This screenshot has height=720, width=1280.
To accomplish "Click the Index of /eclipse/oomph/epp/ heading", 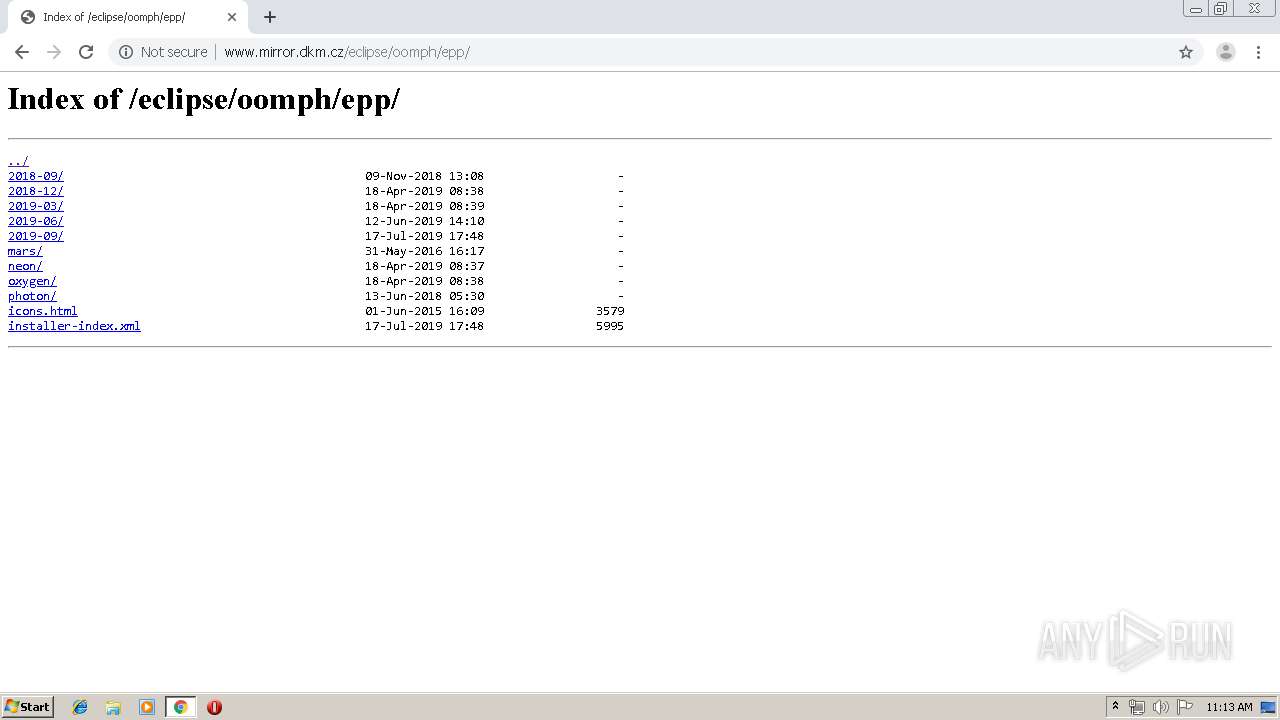I will (204, 99).
